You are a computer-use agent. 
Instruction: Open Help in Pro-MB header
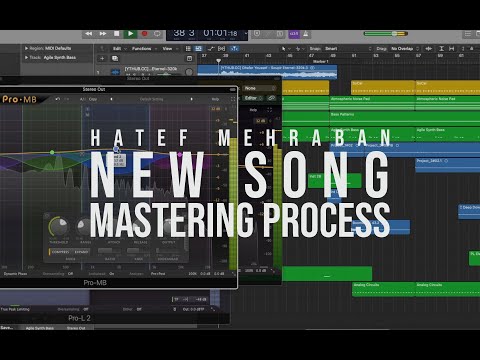point(215,99)
